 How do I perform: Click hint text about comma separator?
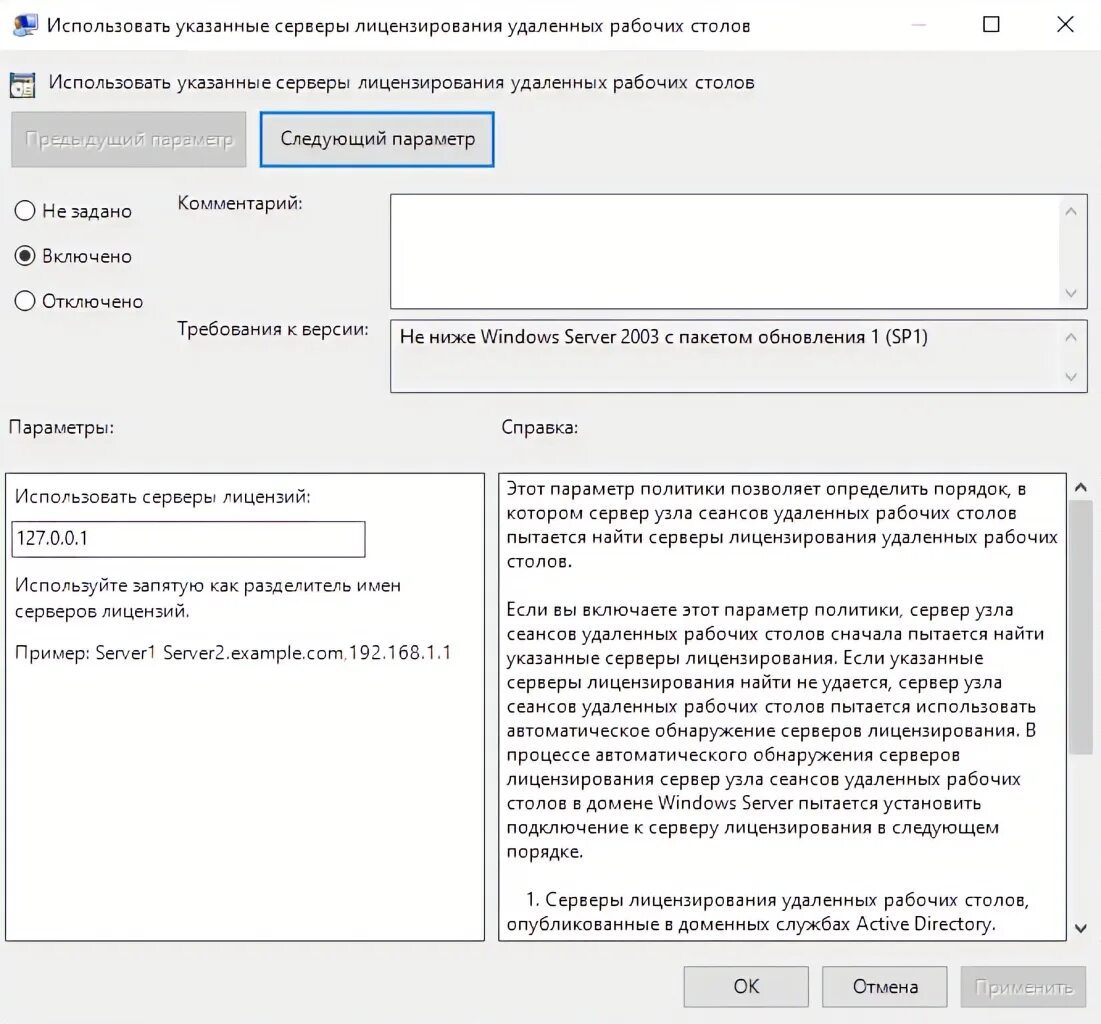coord(208,598)
